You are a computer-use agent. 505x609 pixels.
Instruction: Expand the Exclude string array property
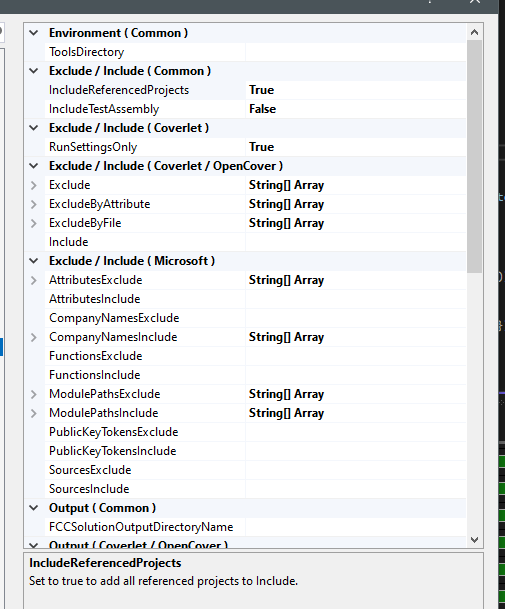[34, 185]
